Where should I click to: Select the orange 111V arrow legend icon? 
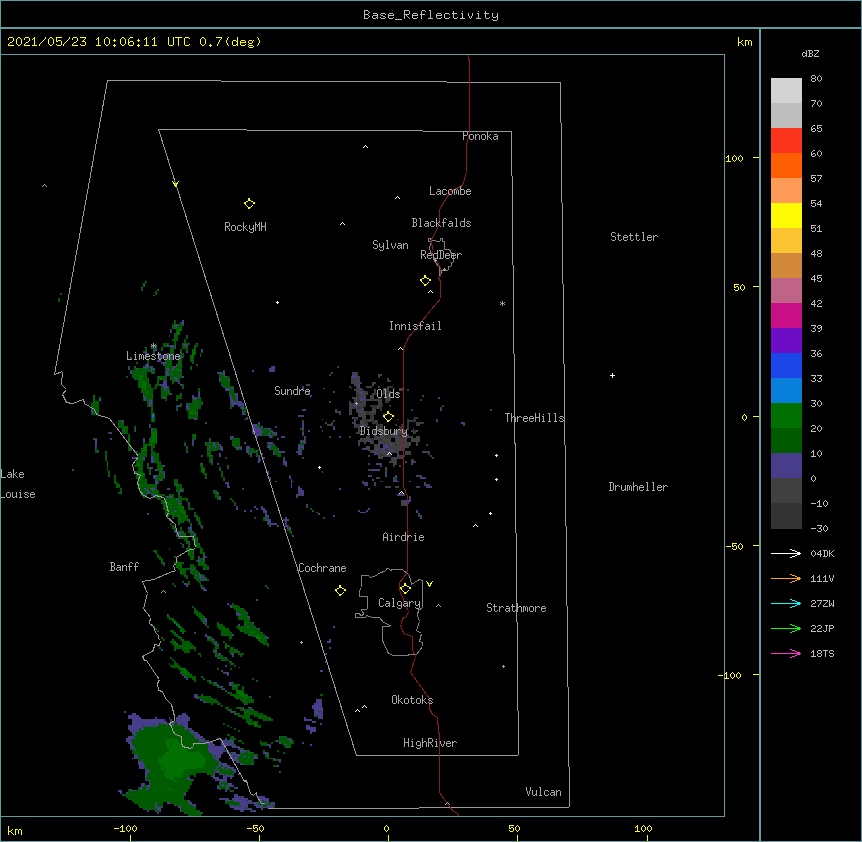(786, 578)
